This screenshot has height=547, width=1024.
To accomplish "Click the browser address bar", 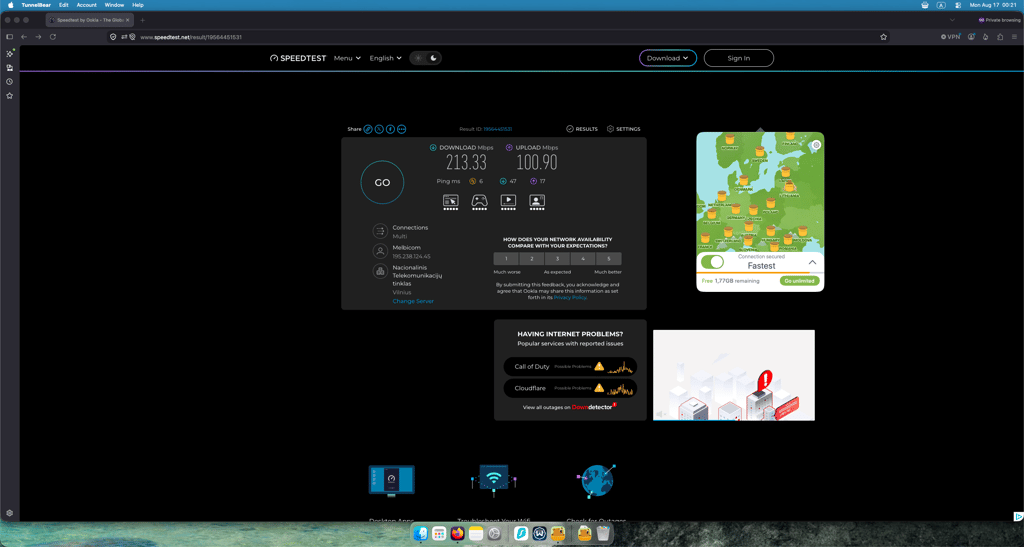I will click(x=496, y=37).
